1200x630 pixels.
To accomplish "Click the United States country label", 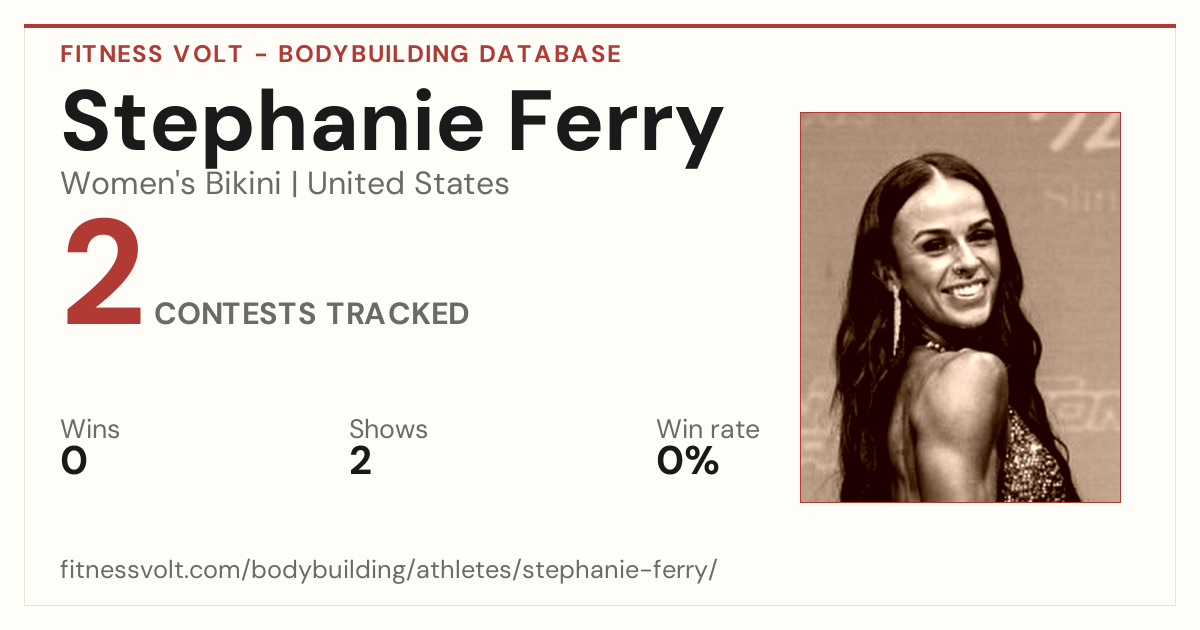I will 408,184.
